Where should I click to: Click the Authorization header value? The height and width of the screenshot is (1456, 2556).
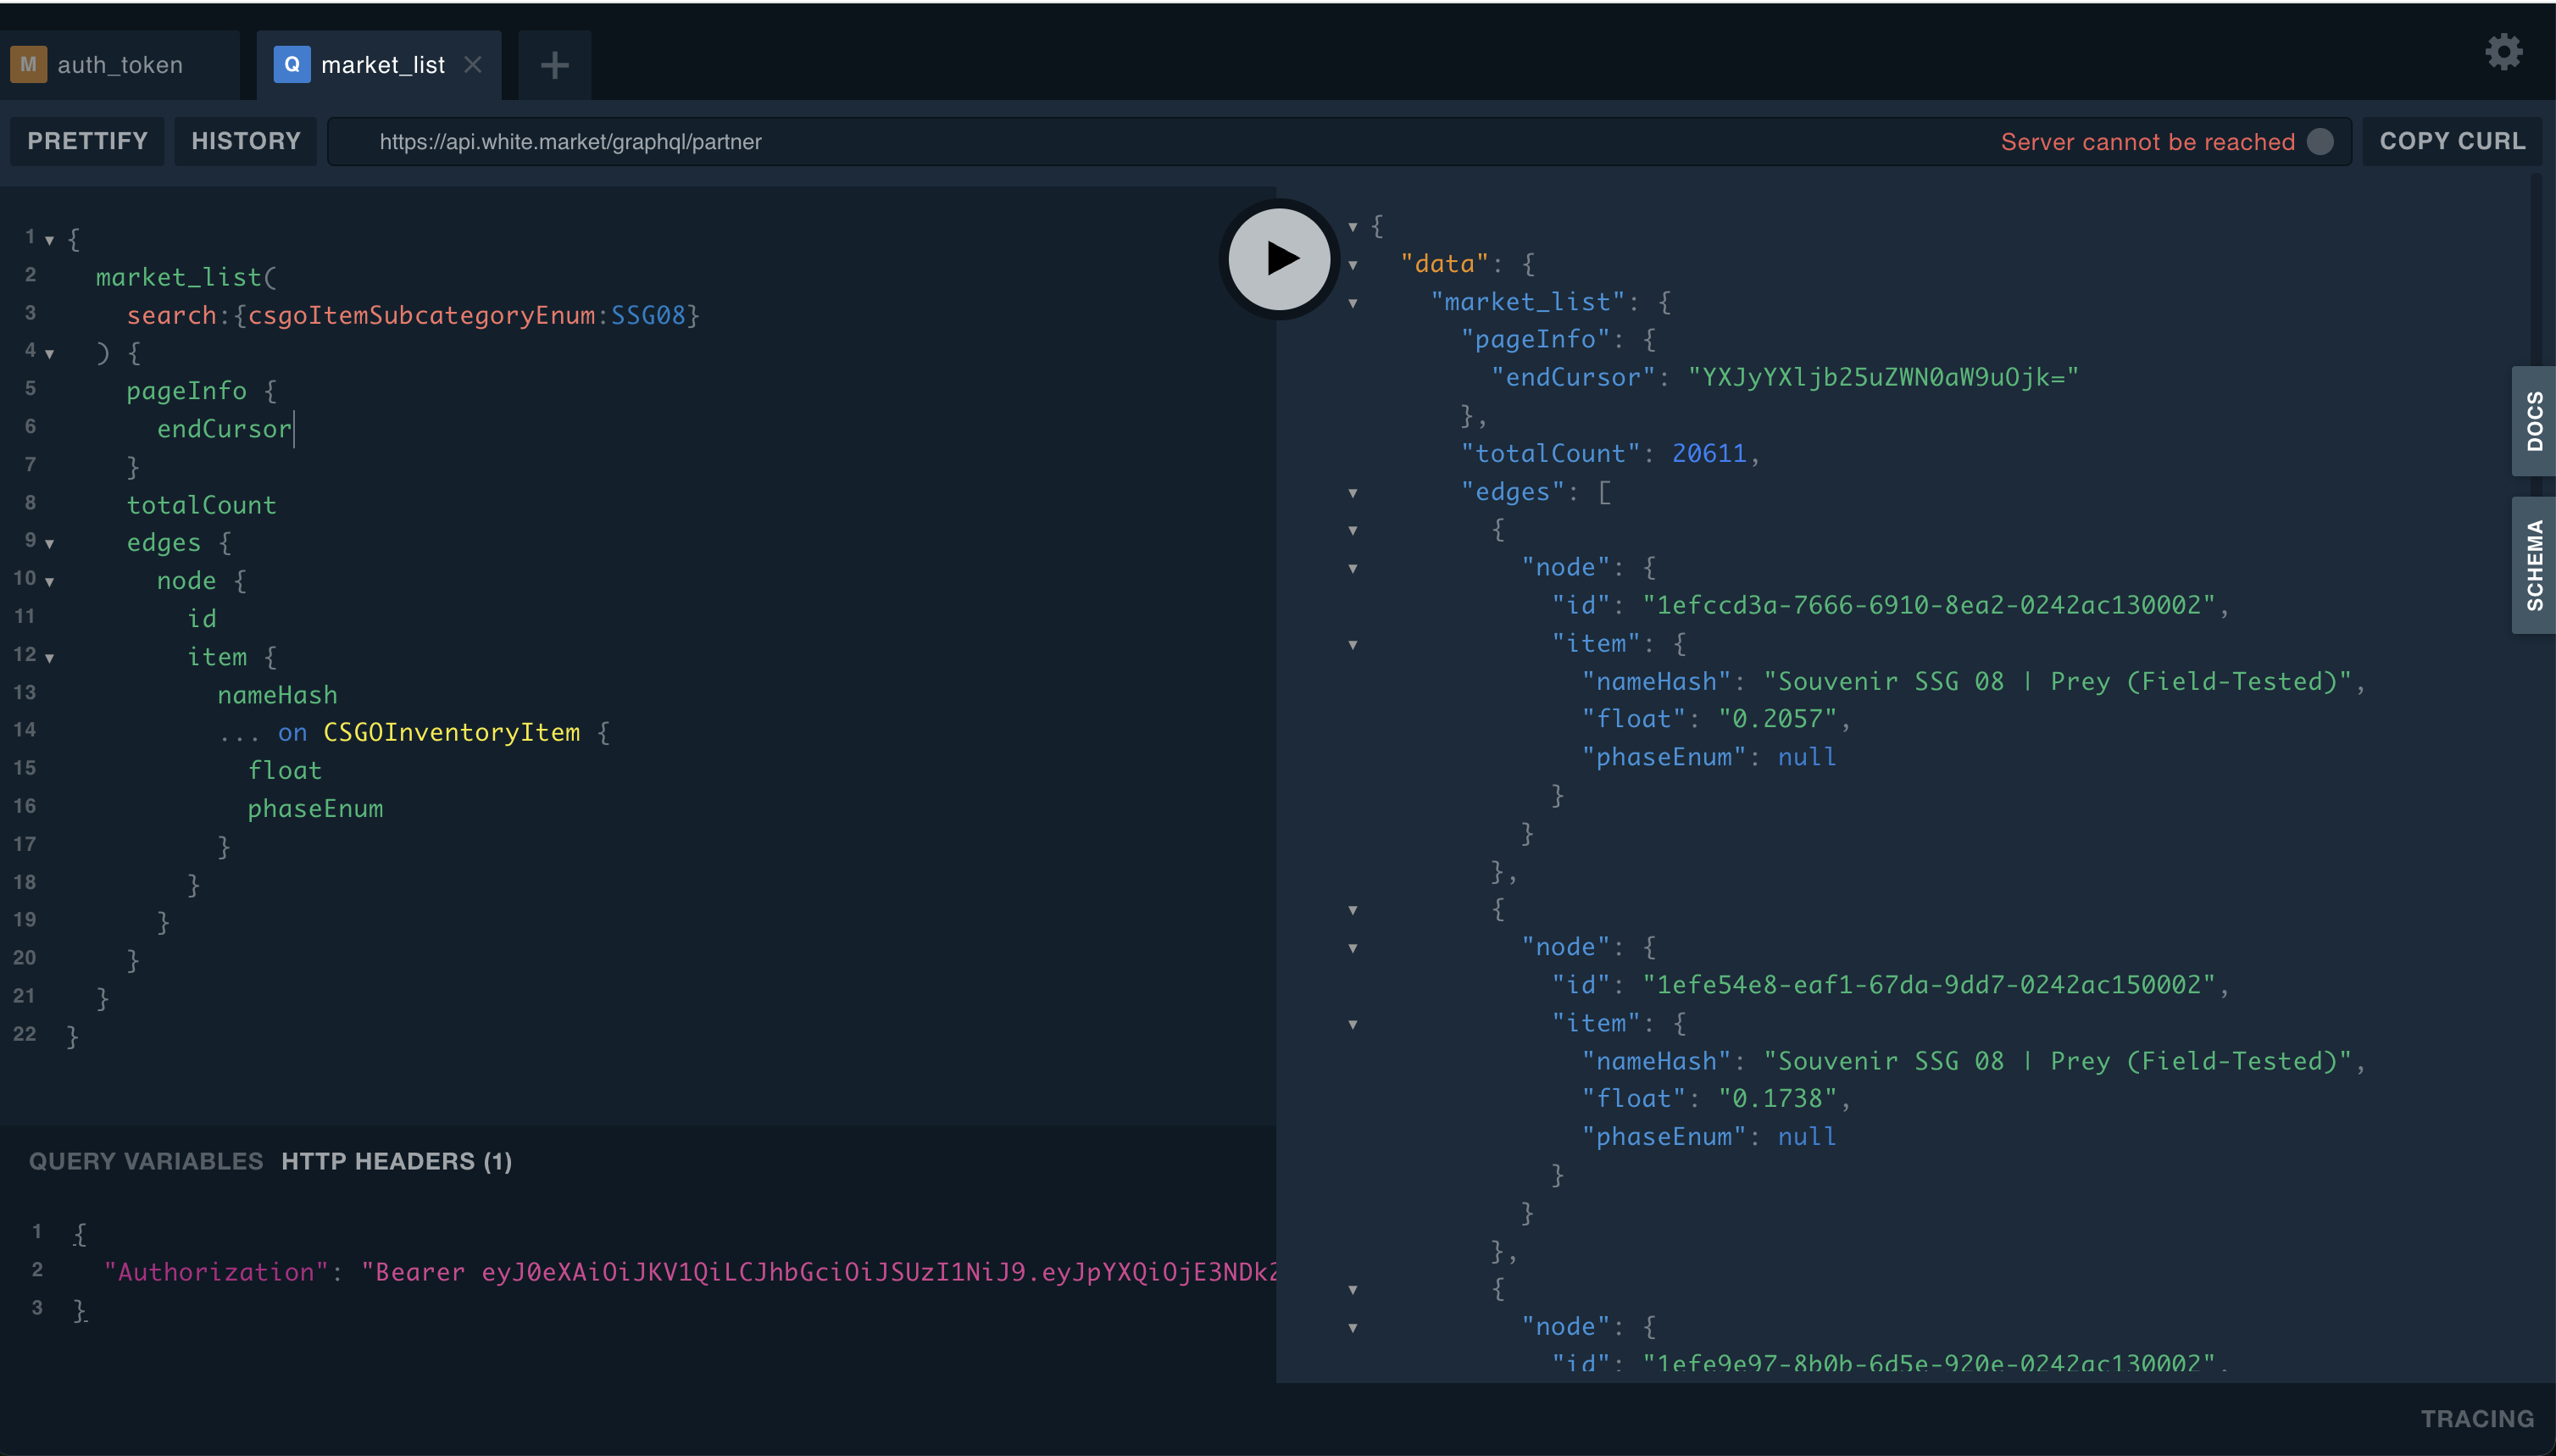click(x=818, y=1272)
